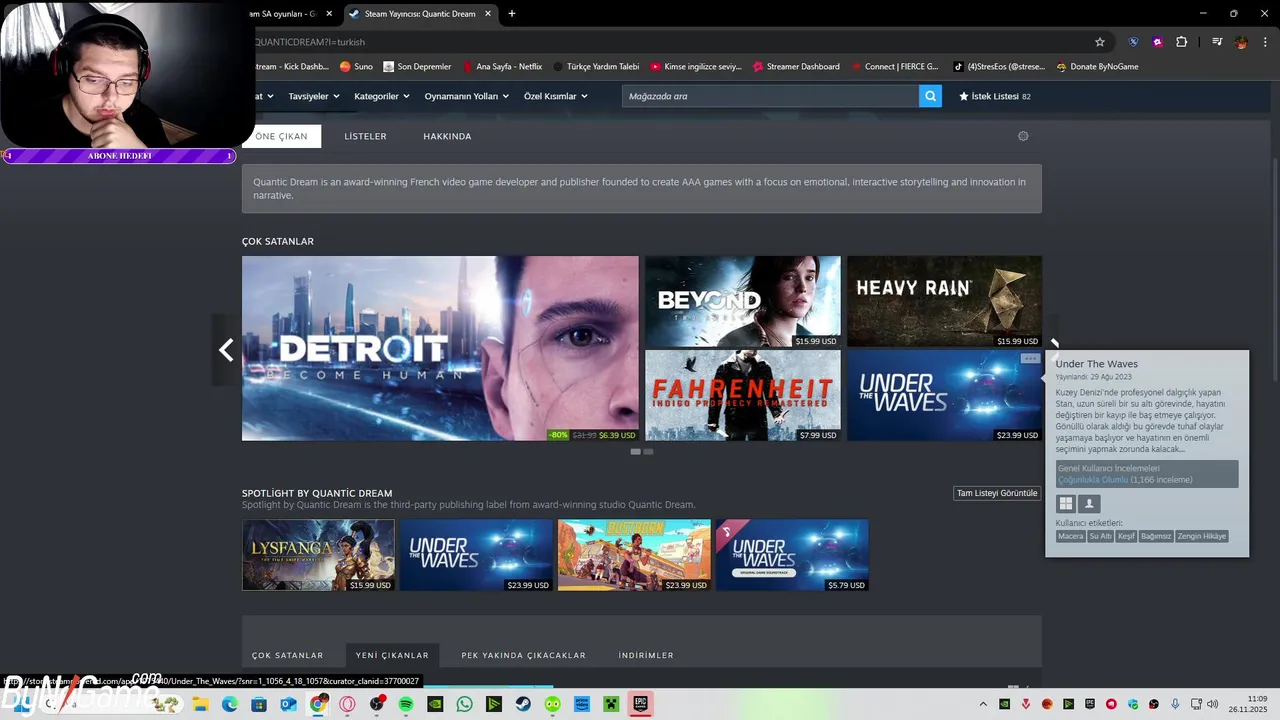Select the İNDİRİMLER tab
This screenshot has width=1280, height=720.
click(x=646, y=655)
